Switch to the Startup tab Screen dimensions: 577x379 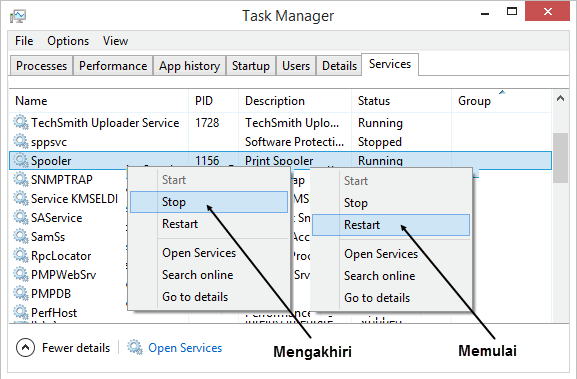[251, 66]
